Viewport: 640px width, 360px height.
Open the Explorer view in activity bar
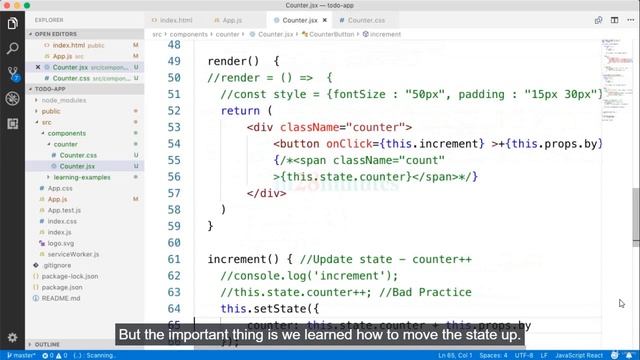pos(12,23)
